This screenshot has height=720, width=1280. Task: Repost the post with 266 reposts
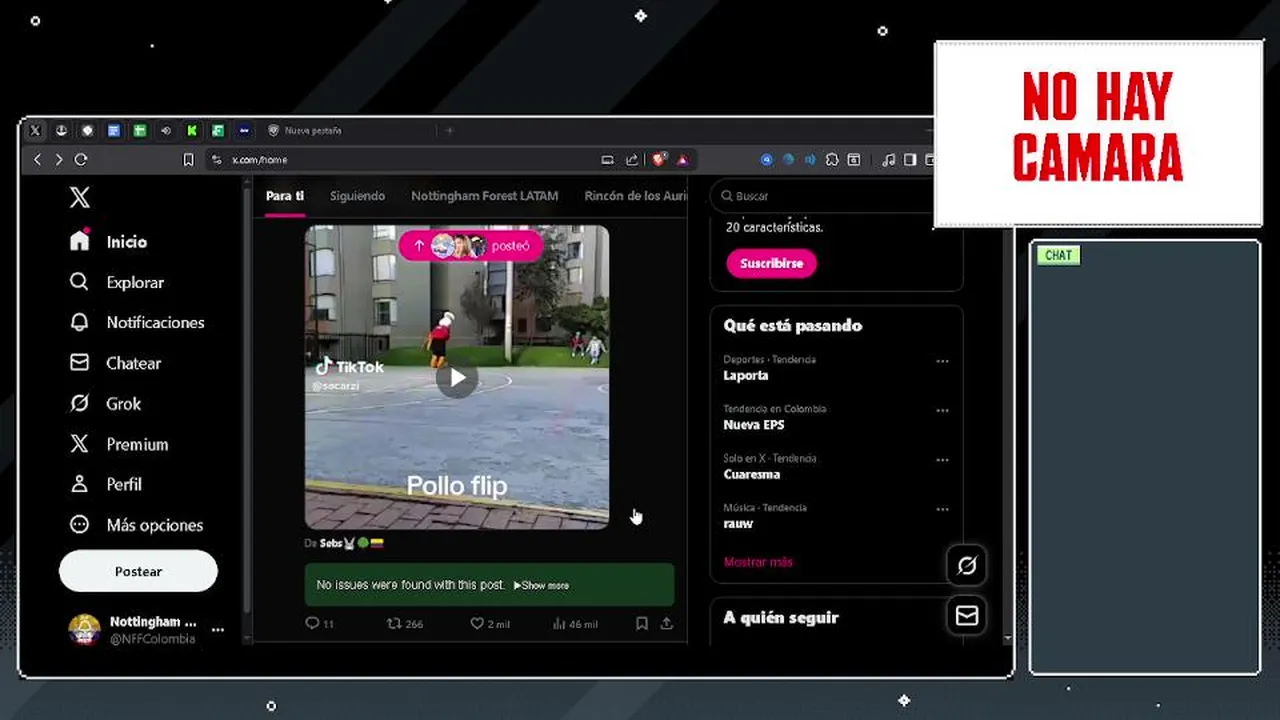point(405,624)
